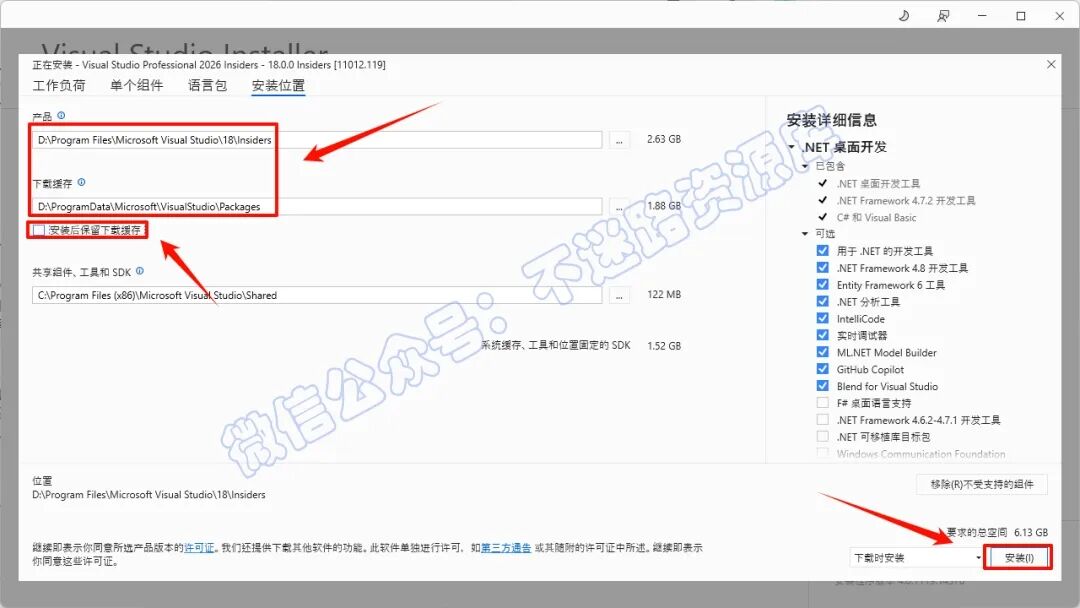Check .NET Framework 4.6.2-4.7.1 开发工具
The width and height of the screenshot is (1080, 608).
(x=822, y=419)
